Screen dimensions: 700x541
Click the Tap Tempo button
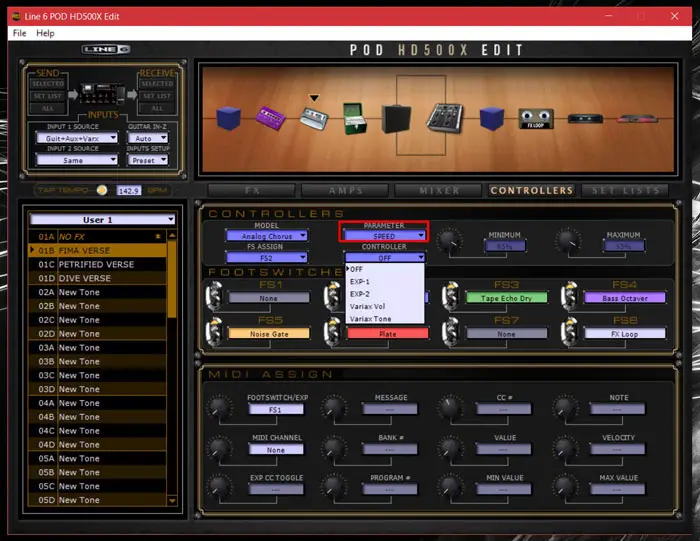click(102, 190)
